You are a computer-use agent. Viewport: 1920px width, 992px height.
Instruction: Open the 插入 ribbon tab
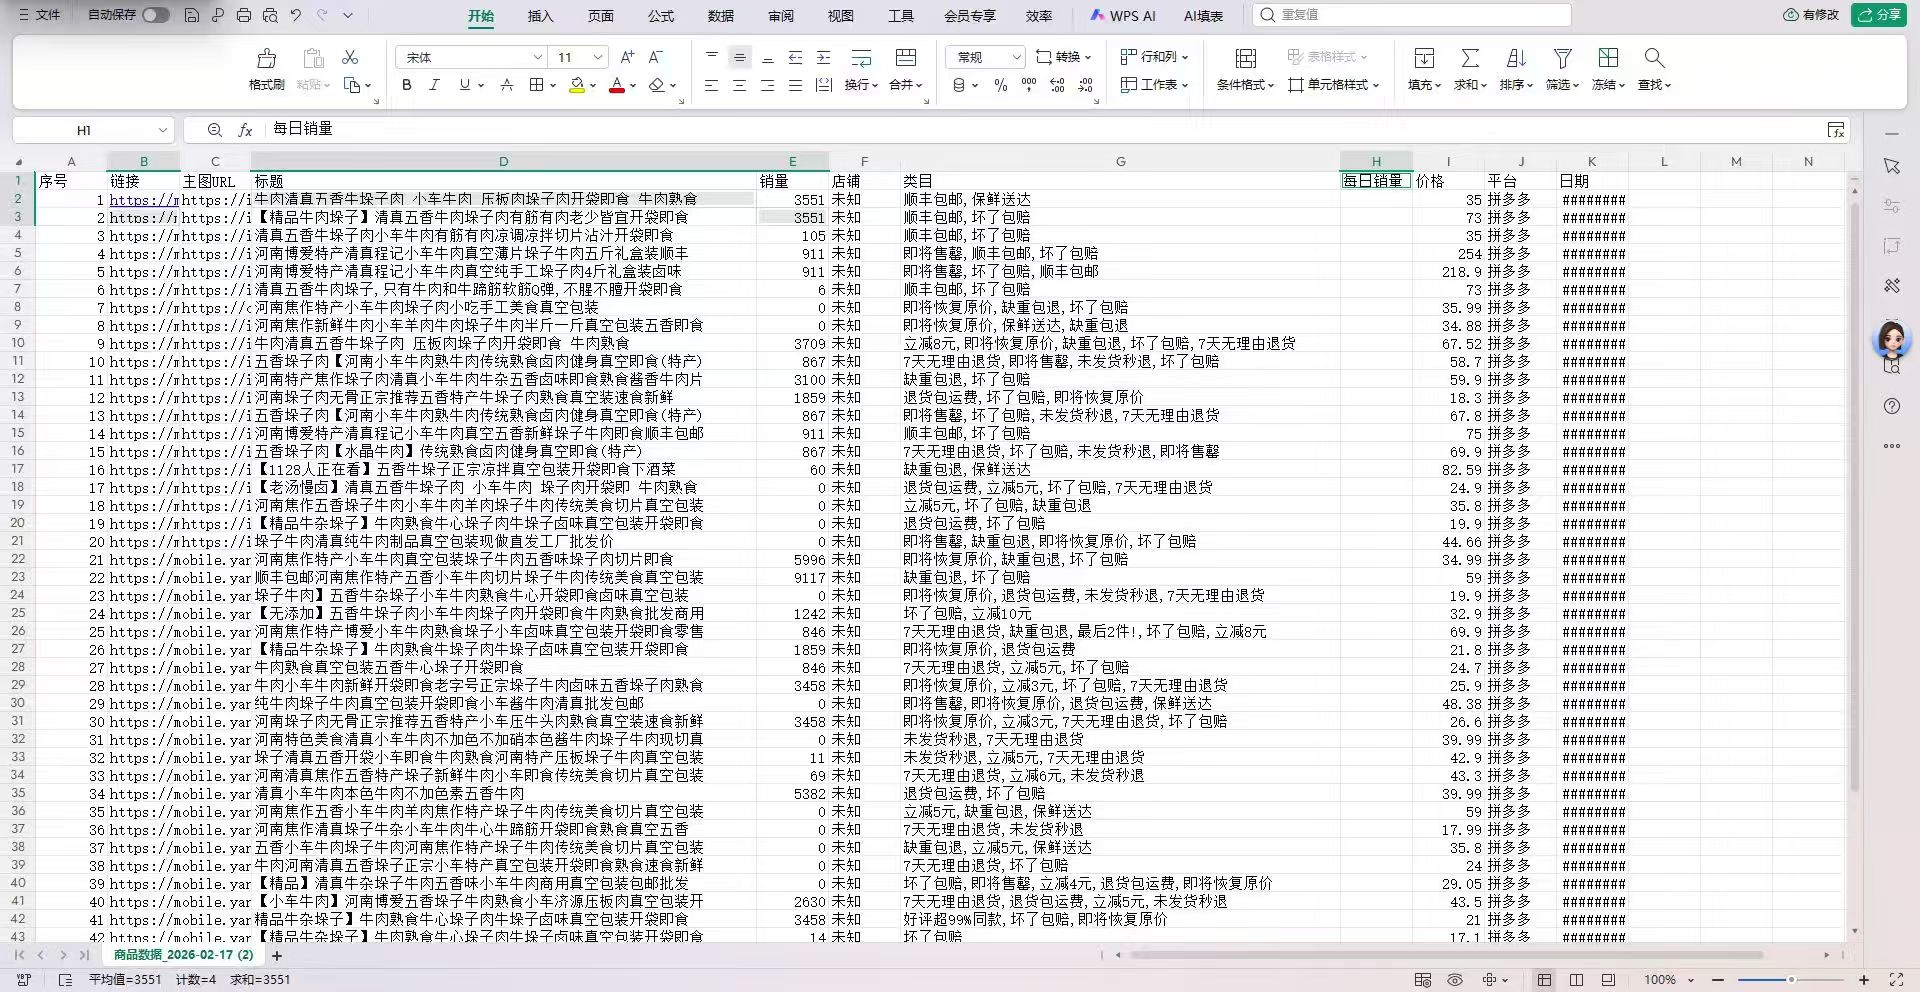(x=540, y=16)
